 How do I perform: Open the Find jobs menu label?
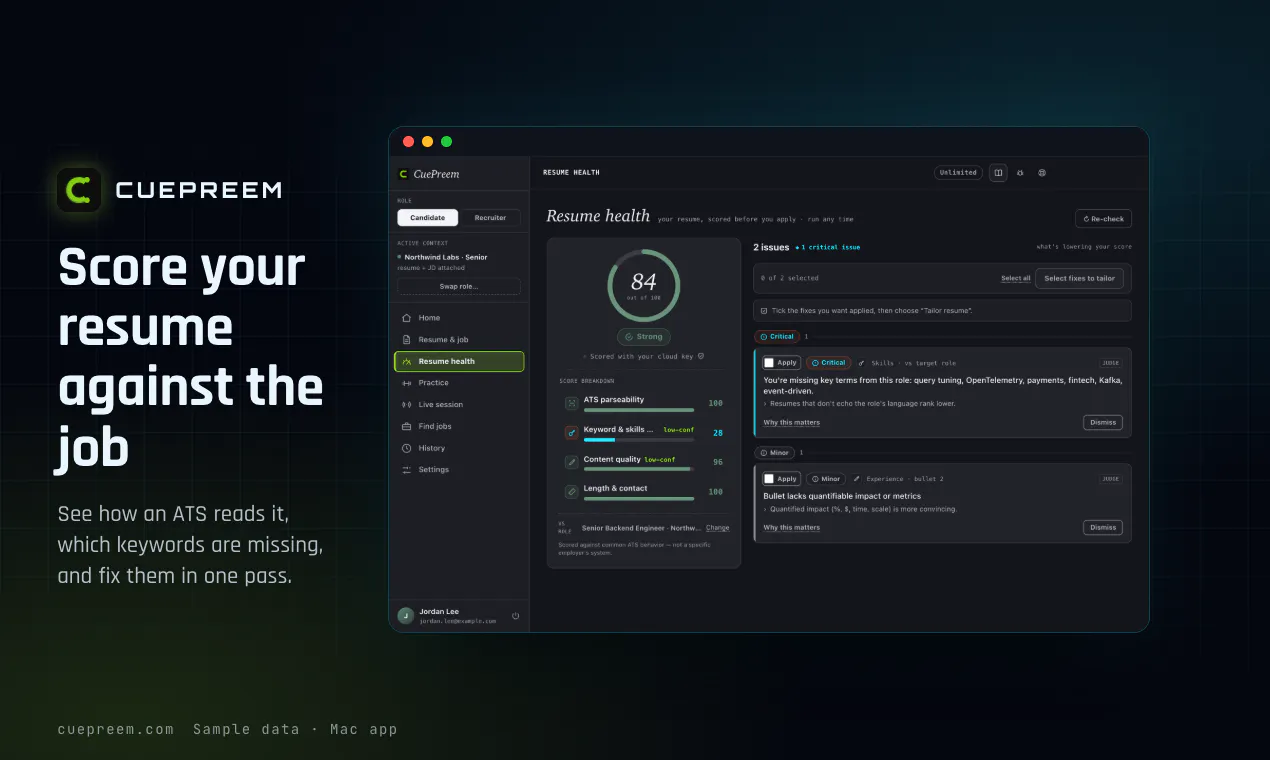pos(435,427)
